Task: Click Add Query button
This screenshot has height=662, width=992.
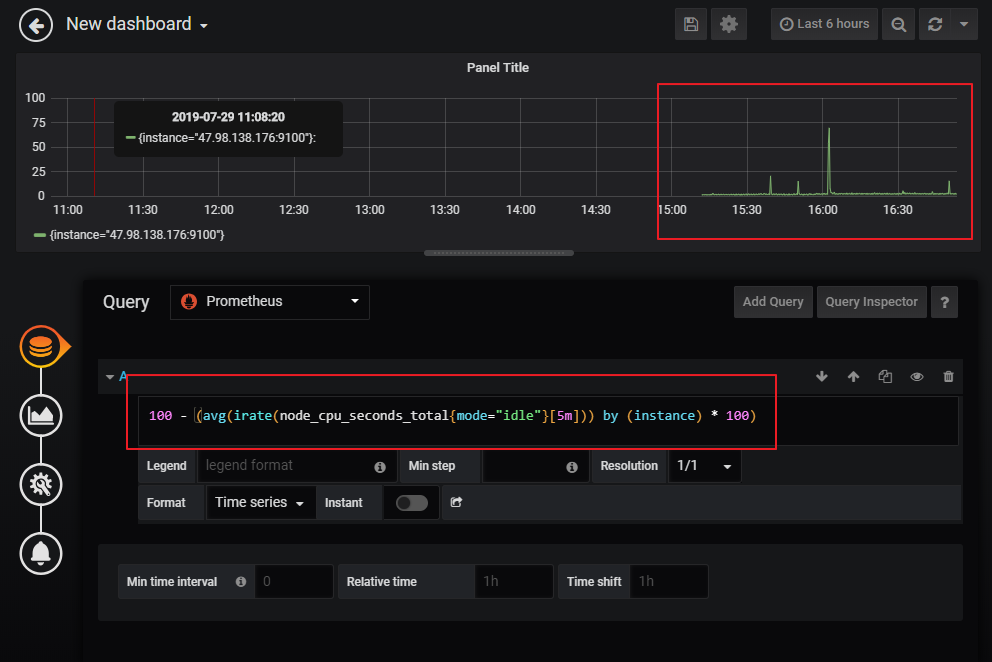Action: [773, 302]
